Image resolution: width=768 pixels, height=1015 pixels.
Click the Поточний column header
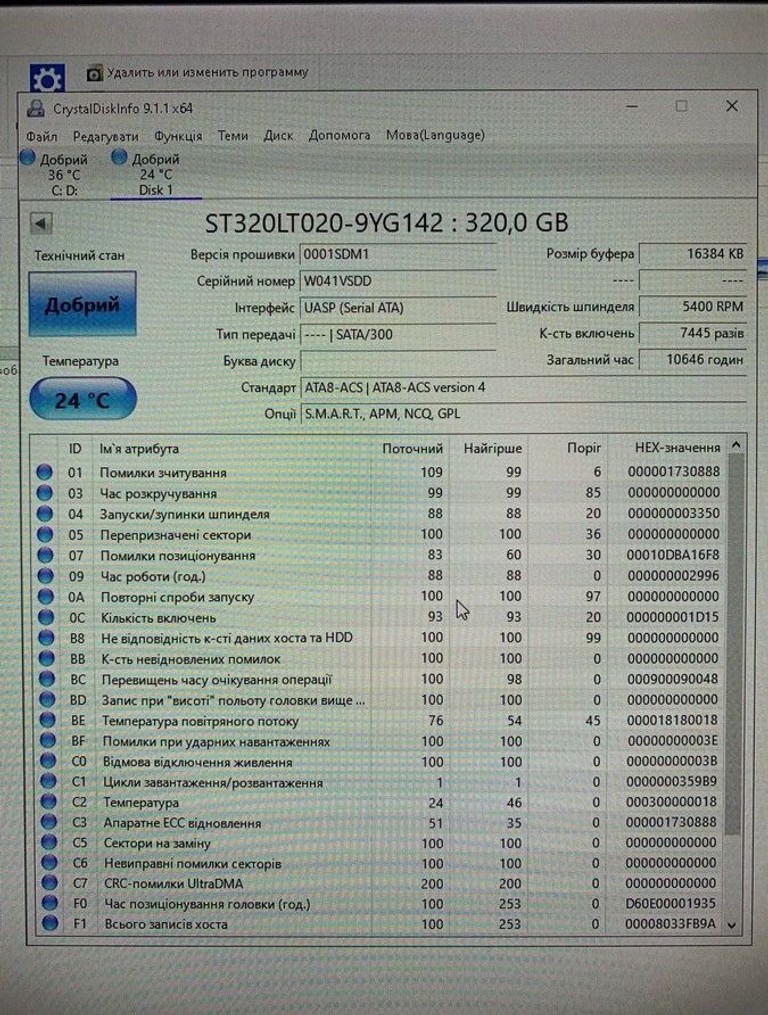click(x=411, y=449)
